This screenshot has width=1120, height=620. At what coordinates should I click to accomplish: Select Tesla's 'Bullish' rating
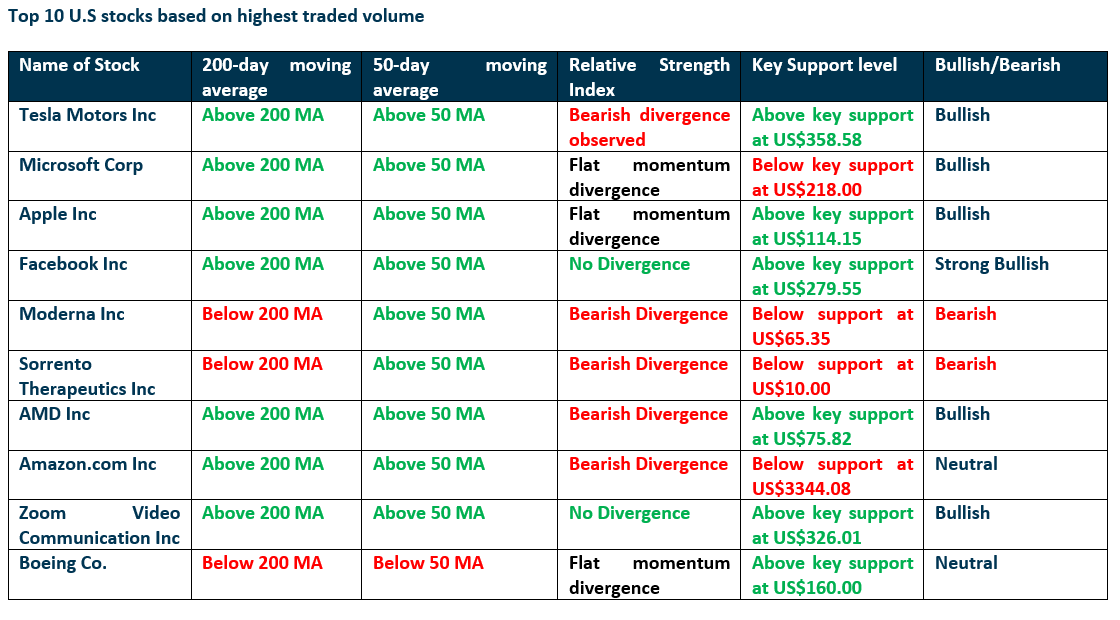coord(962,115)
